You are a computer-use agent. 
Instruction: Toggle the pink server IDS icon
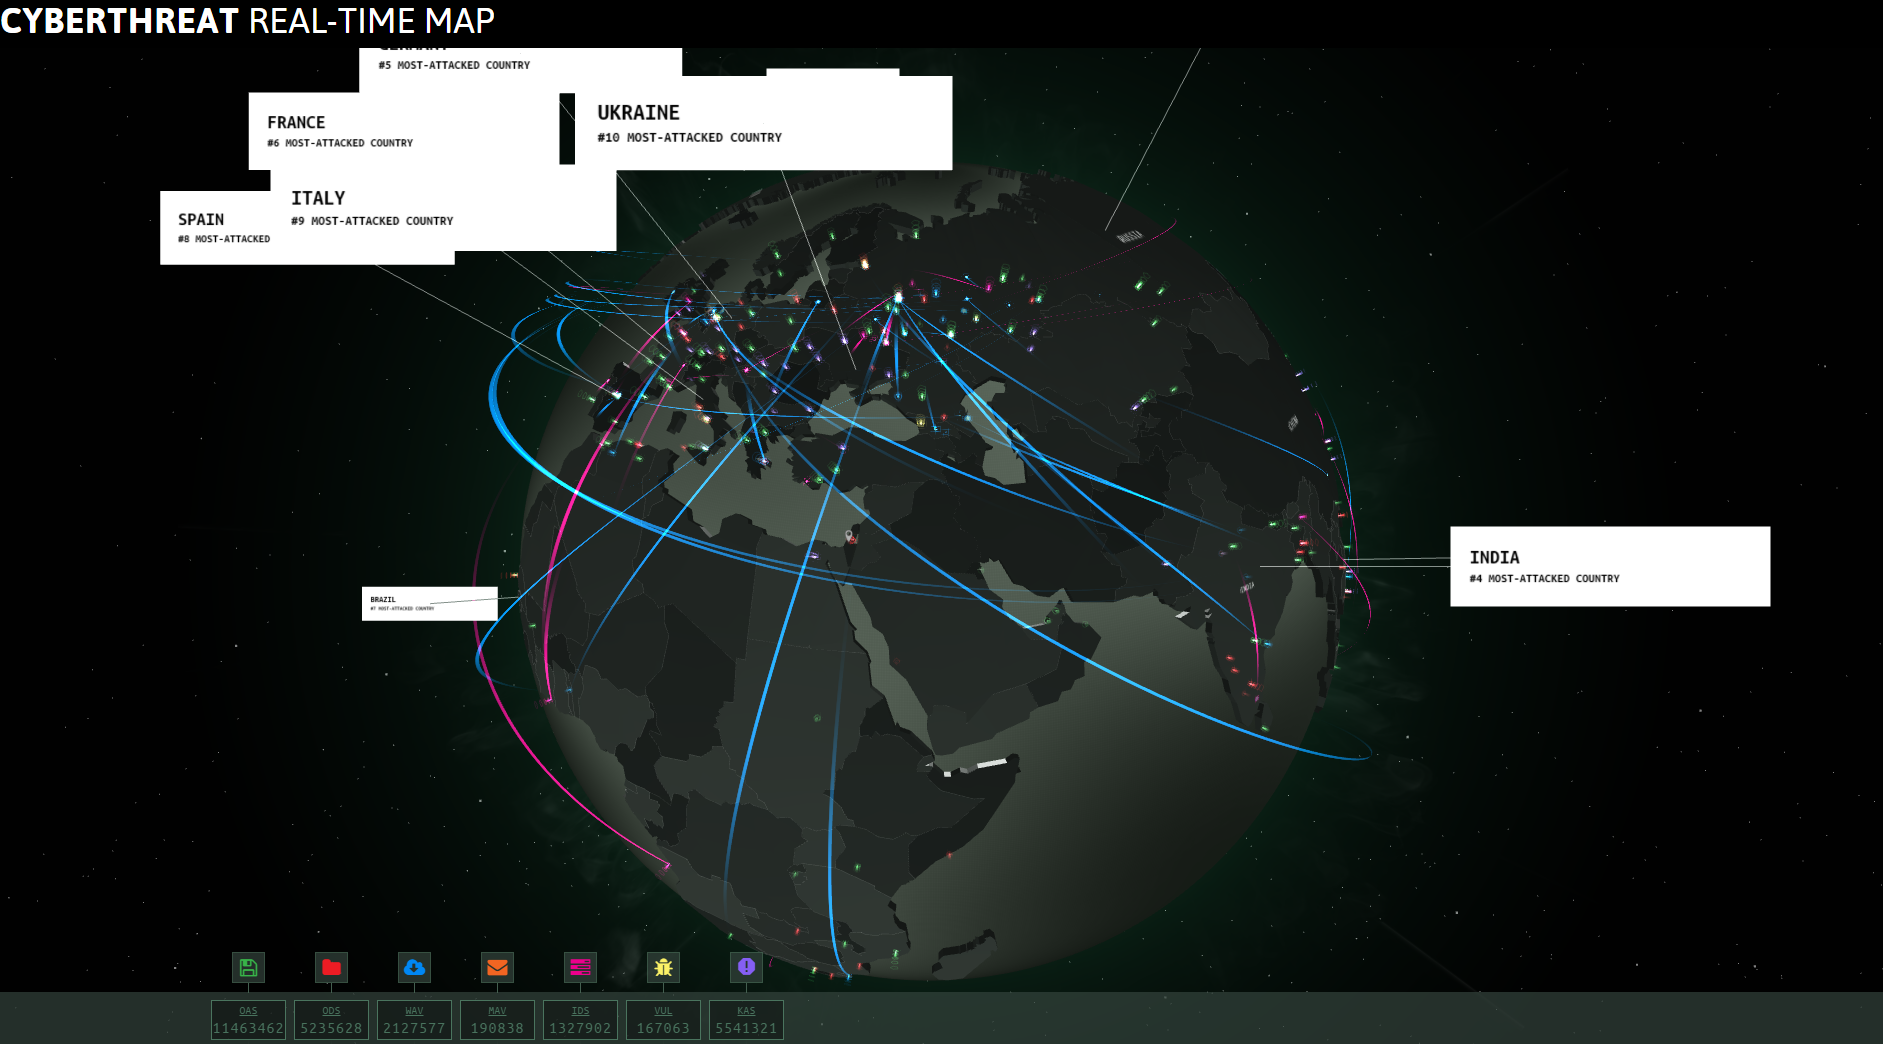[580, 967]
